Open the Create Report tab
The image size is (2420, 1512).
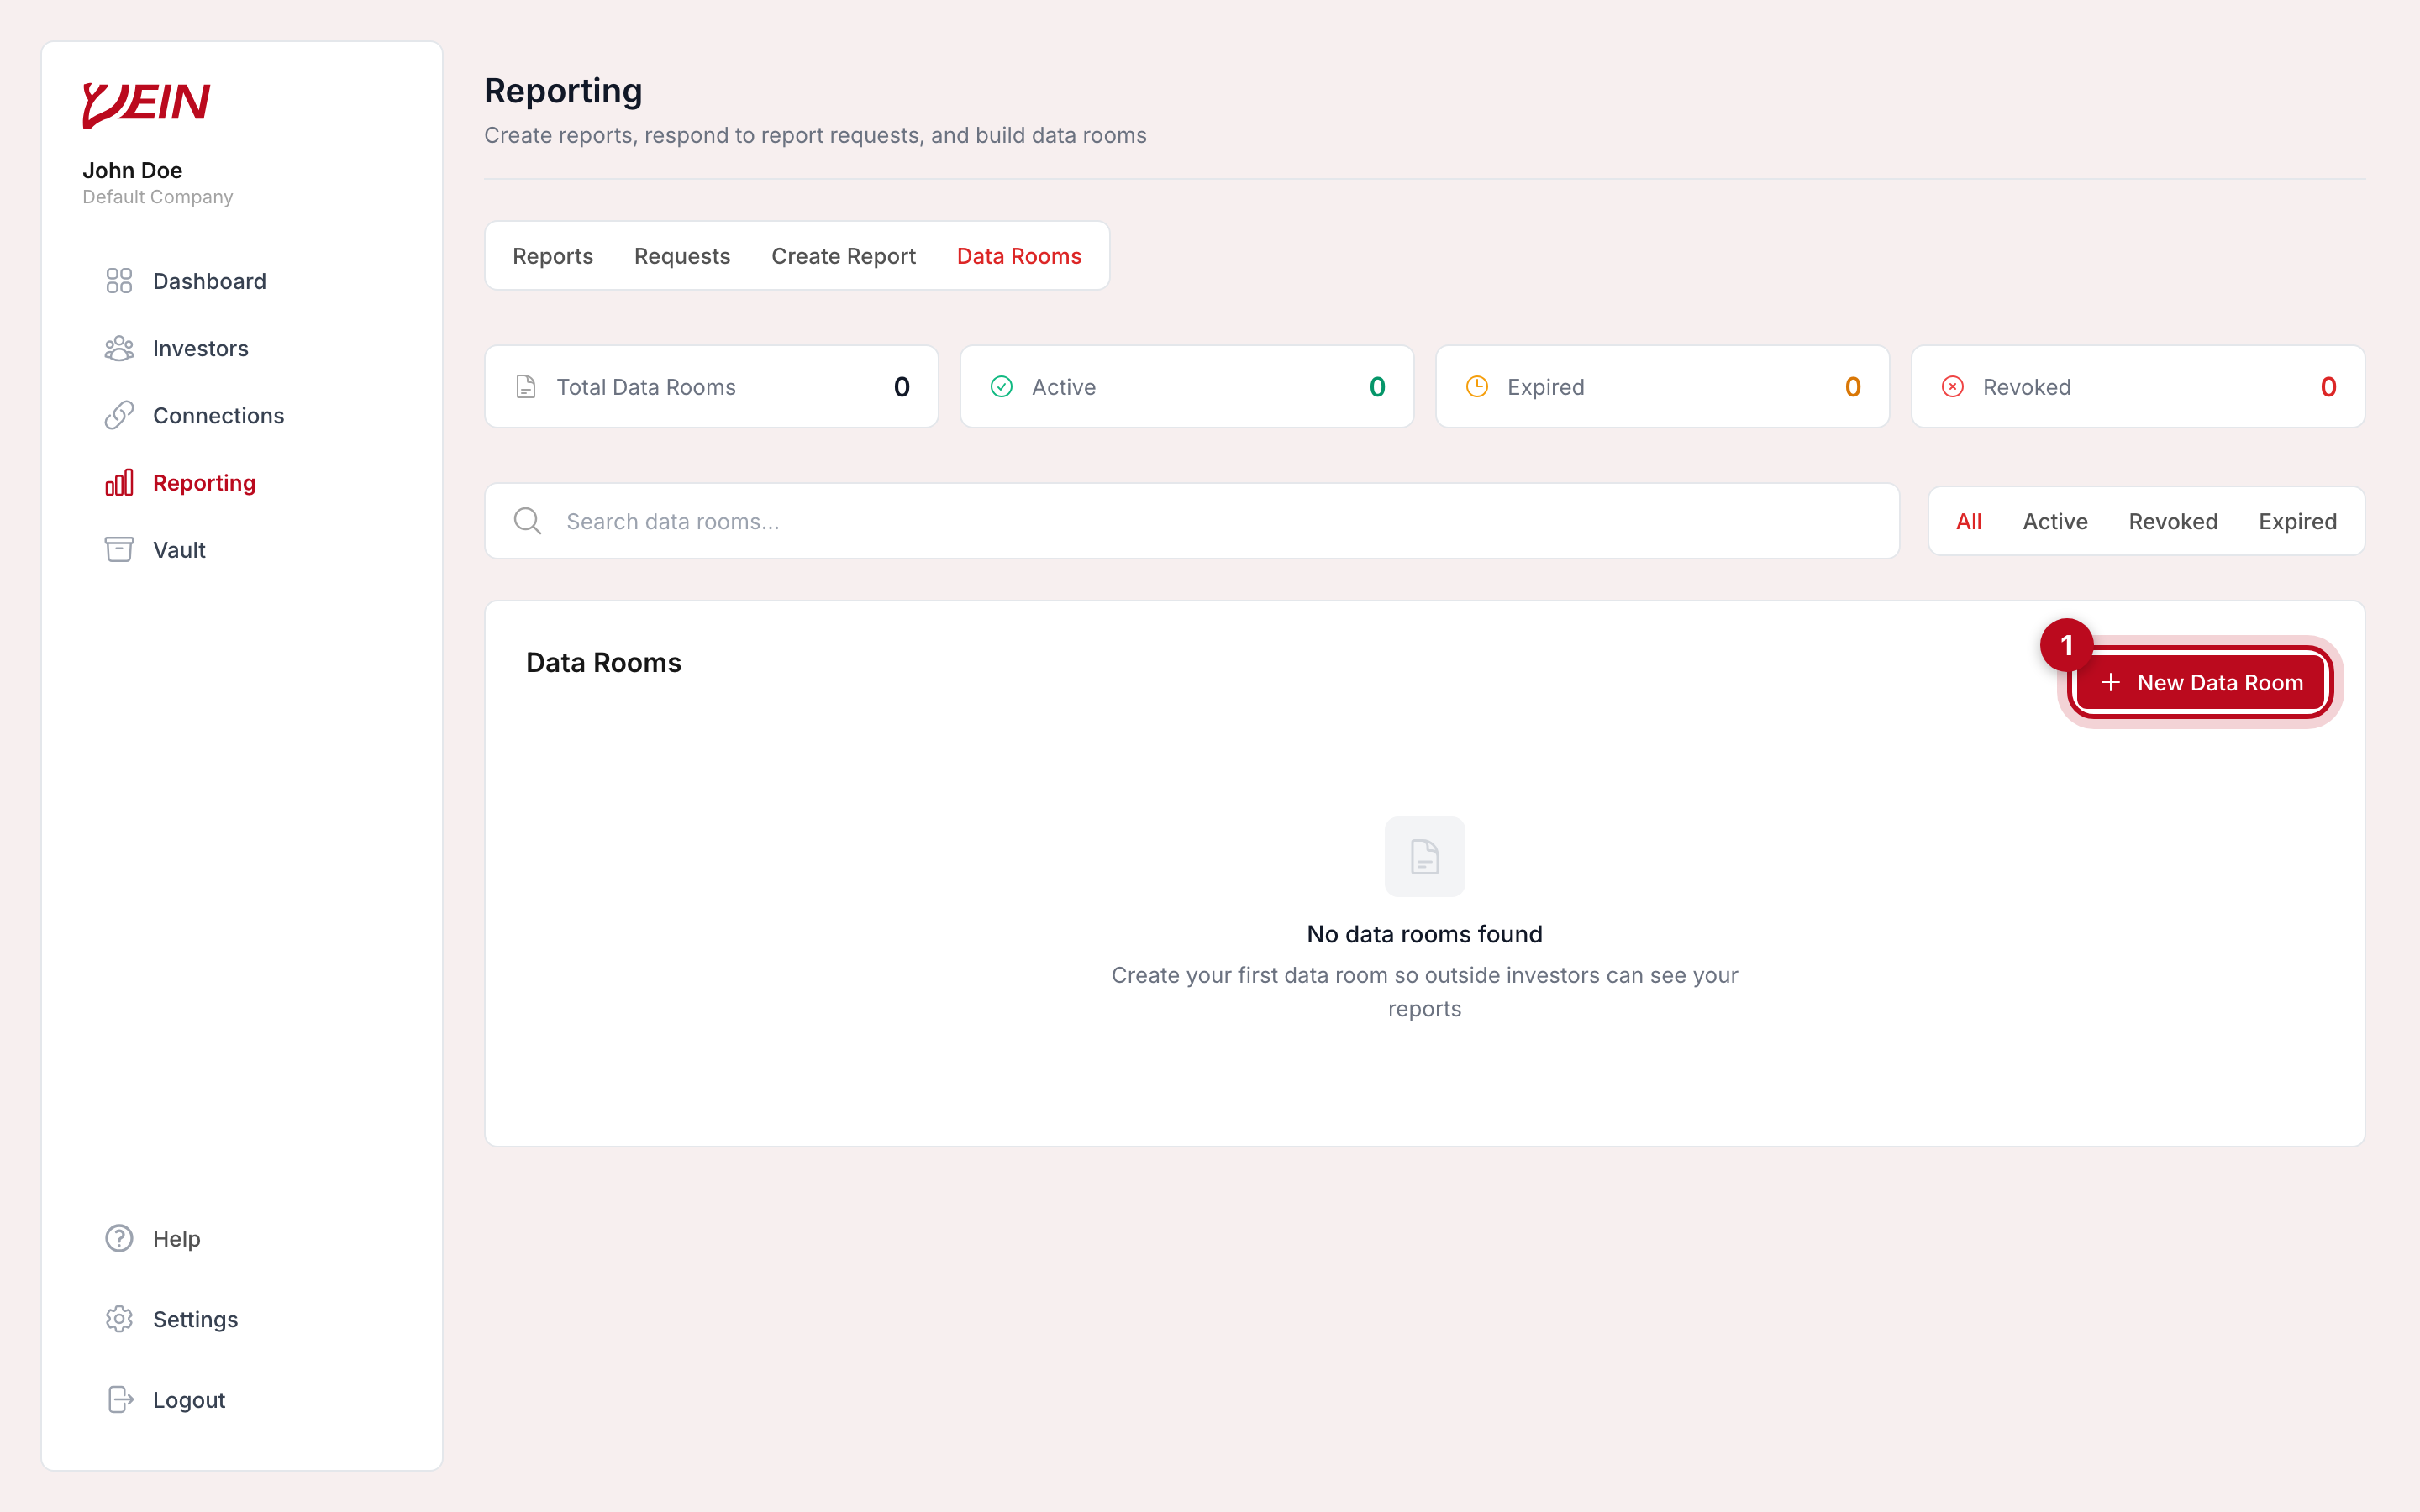pyautogui.click(x=843, y=256)
